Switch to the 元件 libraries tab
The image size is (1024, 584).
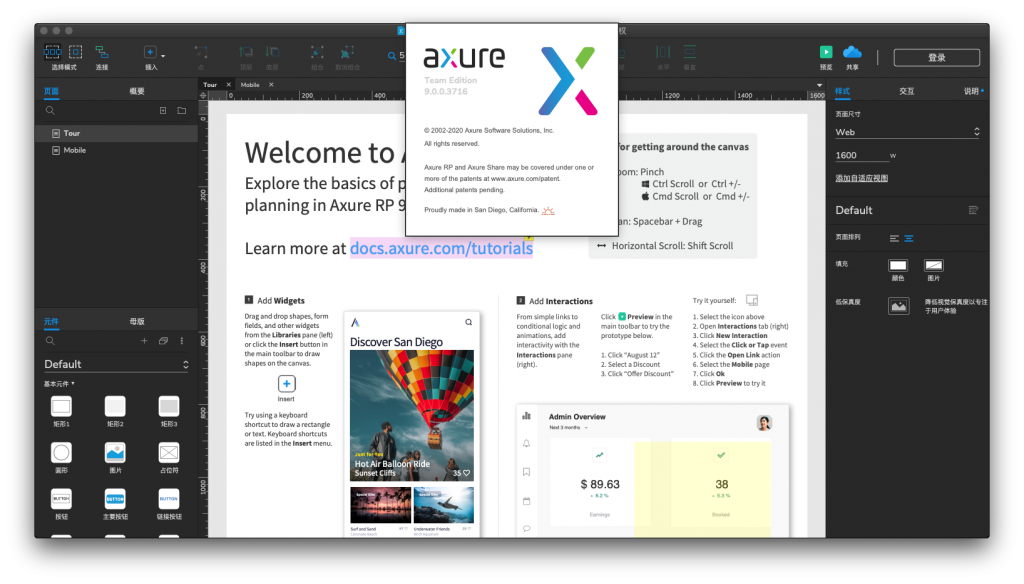pyautogui.click(x=51, y=321)
